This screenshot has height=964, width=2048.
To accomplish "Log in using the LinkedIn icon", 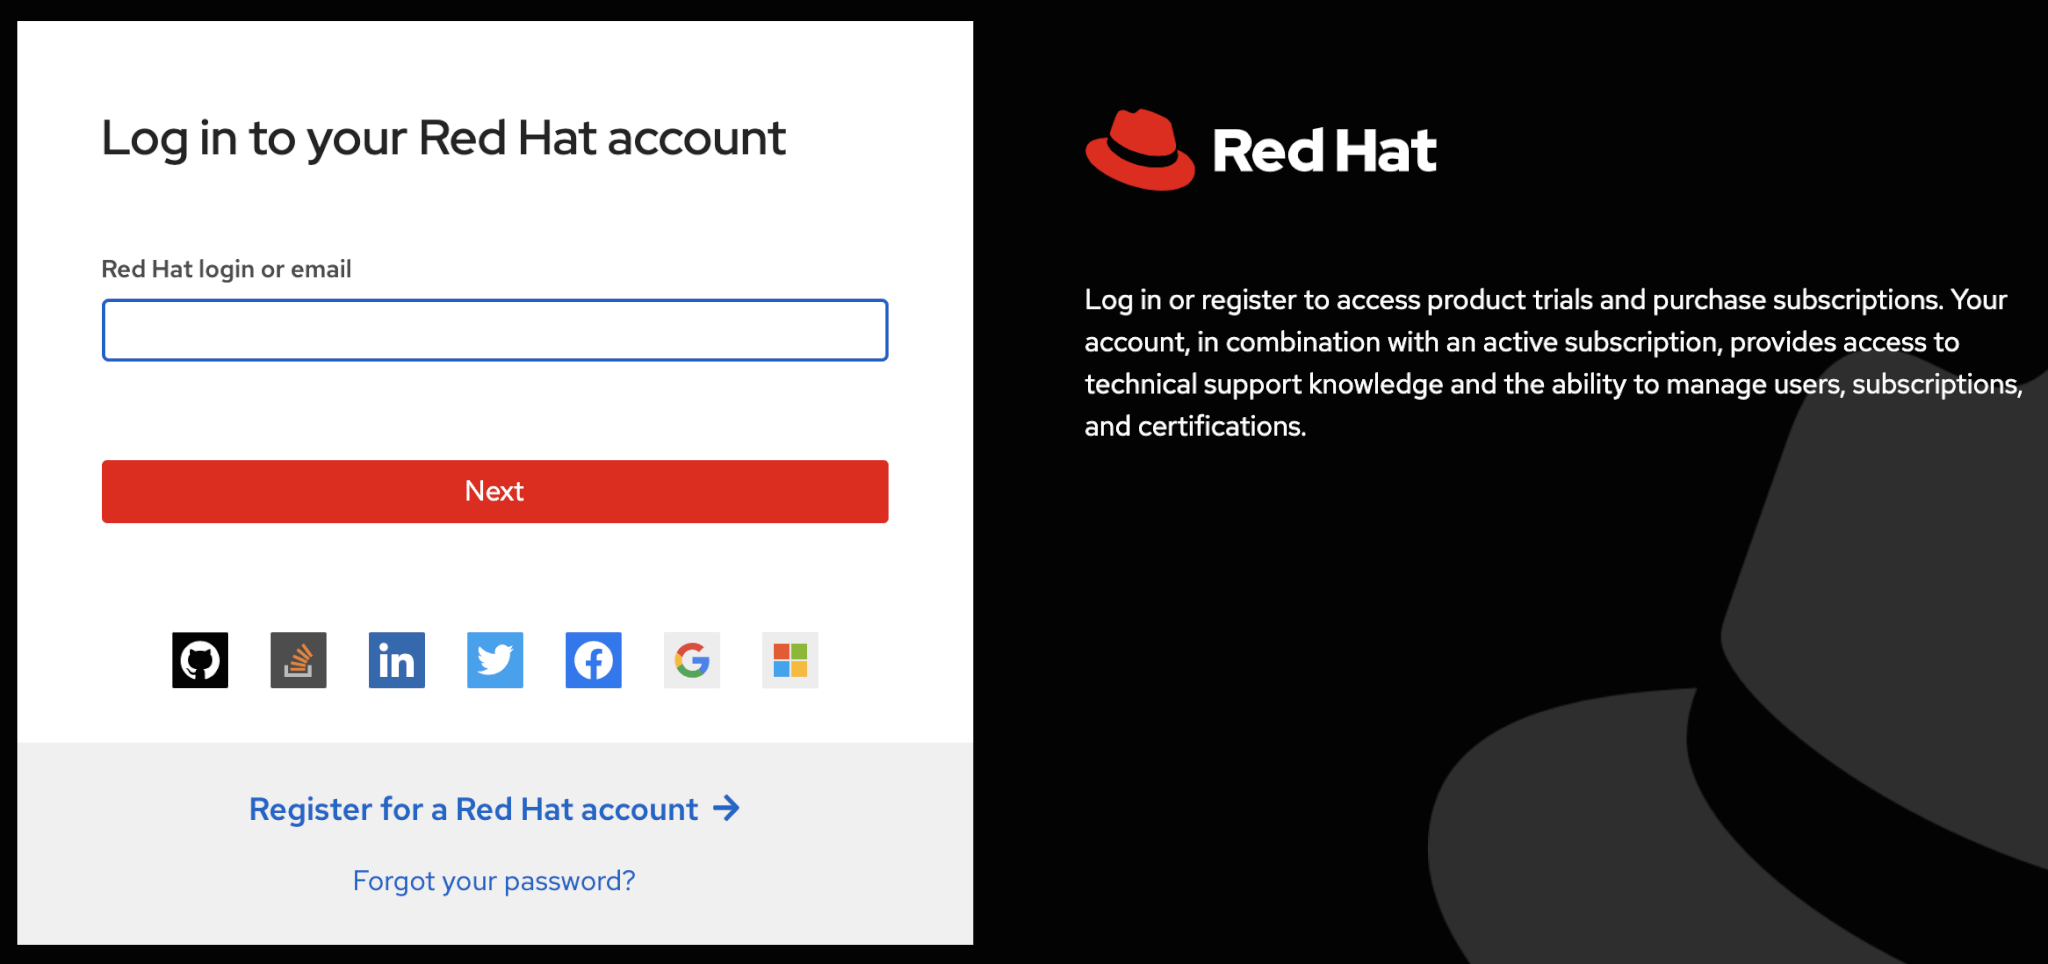I will click(396, 660).
